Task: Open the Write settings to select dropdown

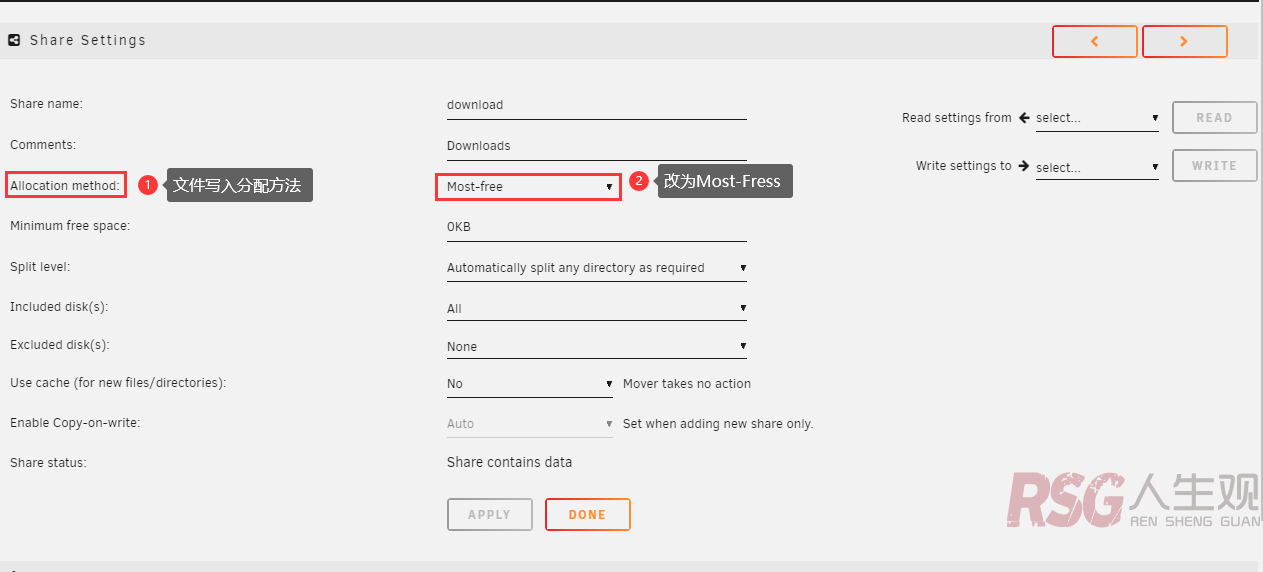Action: [1097, 168]
